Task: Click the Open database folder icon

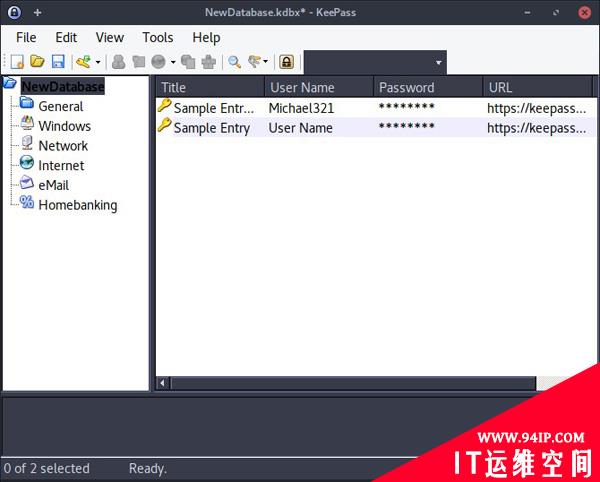Action: pos(38,61)
